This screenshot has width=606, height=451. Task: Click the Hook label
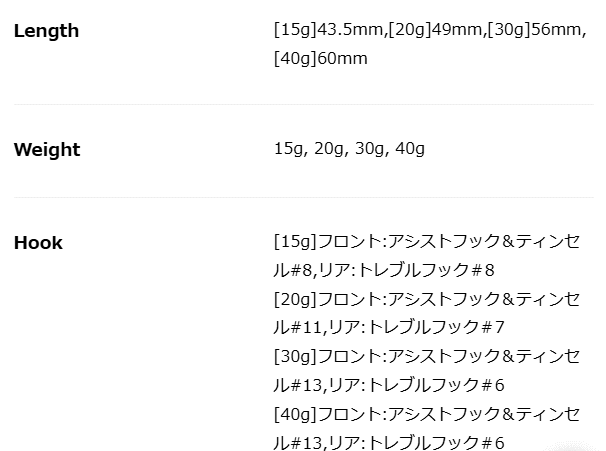(x=38, y=243)
